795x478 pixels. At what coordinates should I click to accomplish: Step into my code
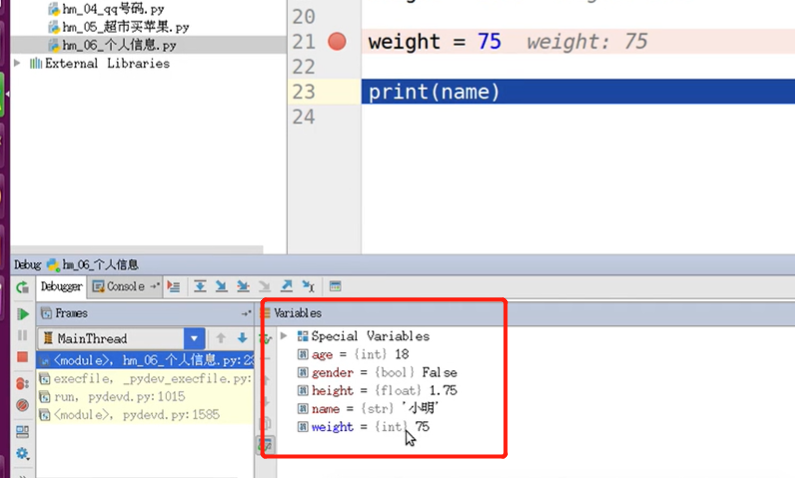click(x=243, y=286)
